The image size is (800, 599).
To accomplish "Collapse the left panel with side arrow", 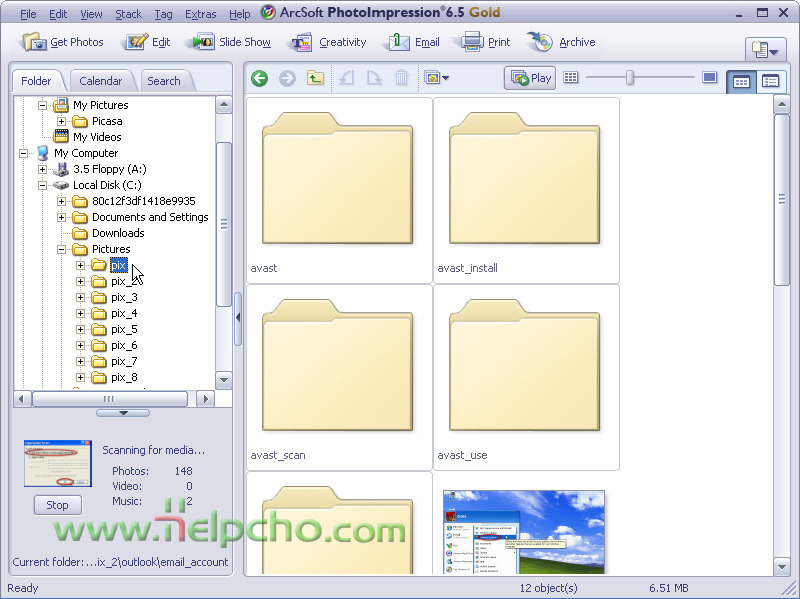I will pos(238,318).
